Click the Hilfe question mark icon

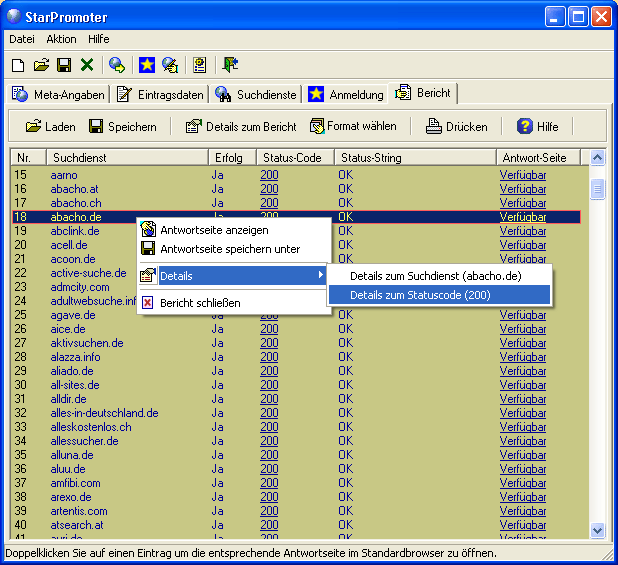[525, 126]
